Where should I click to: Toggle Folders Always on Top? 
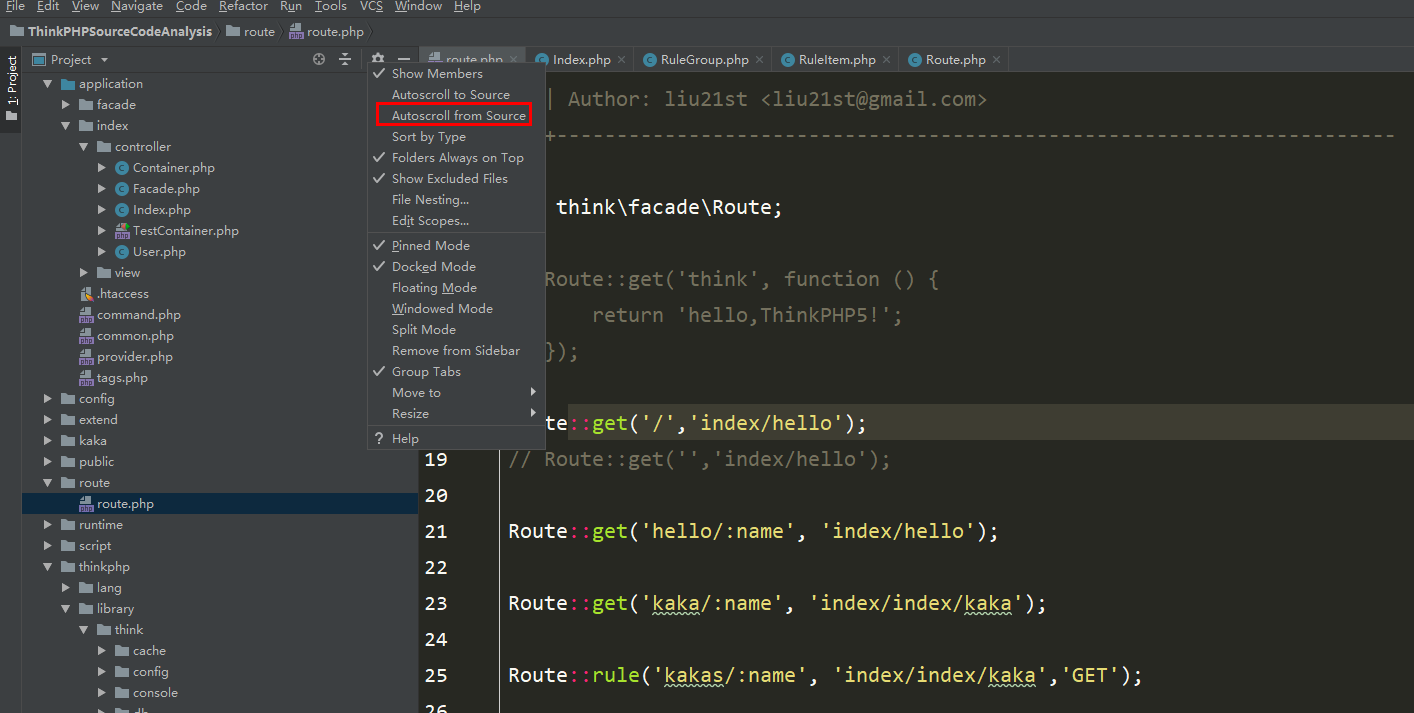click(457, 158)
